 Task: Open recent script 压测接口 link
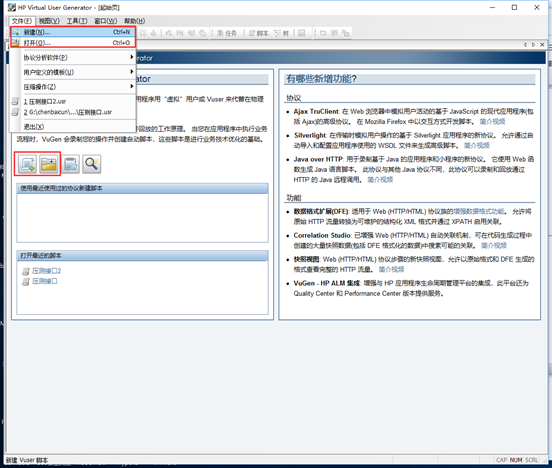pyautogui.click(x=44, y=281)
